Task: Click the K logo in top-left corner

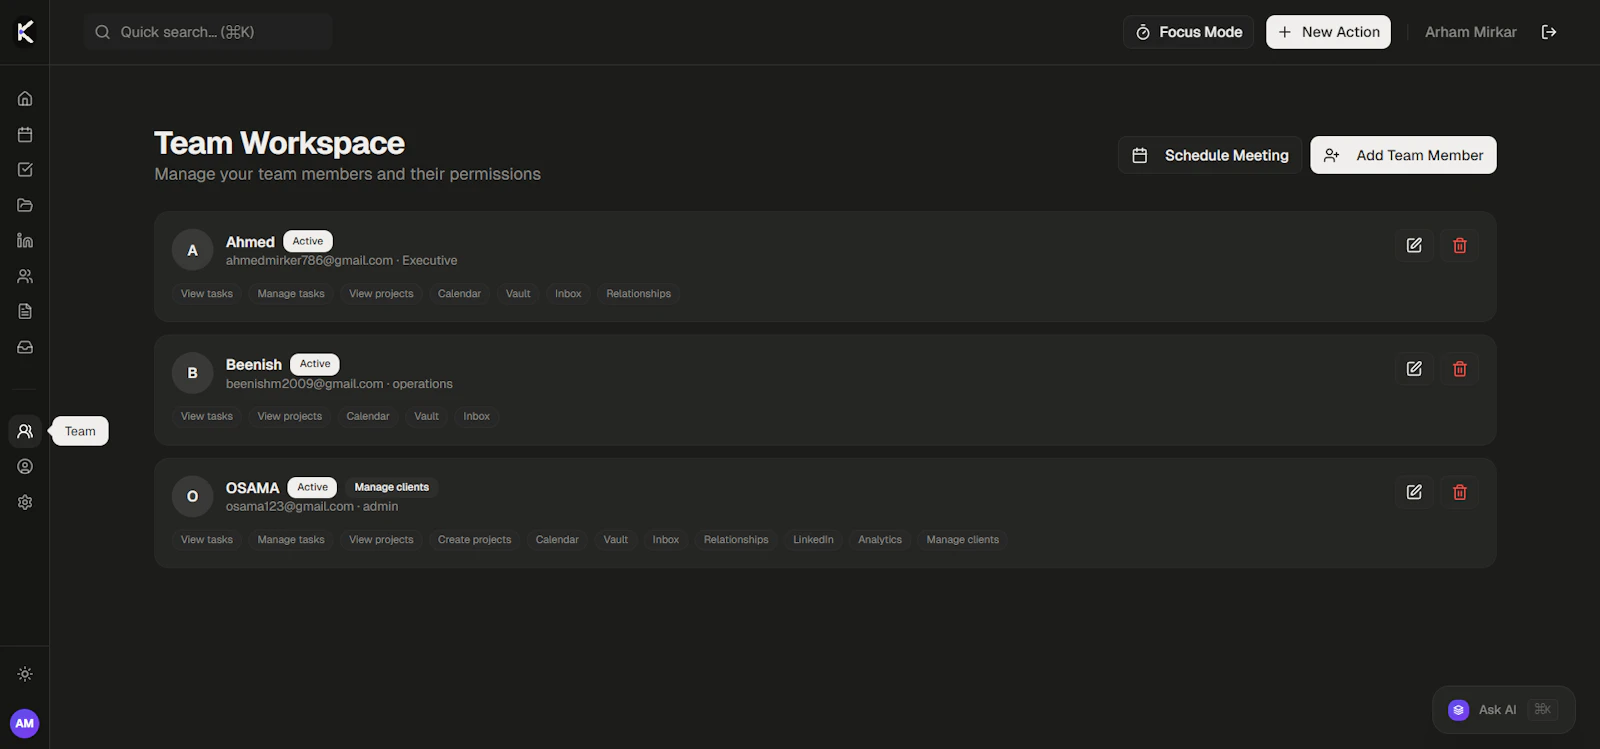Action: coord(25,32)
